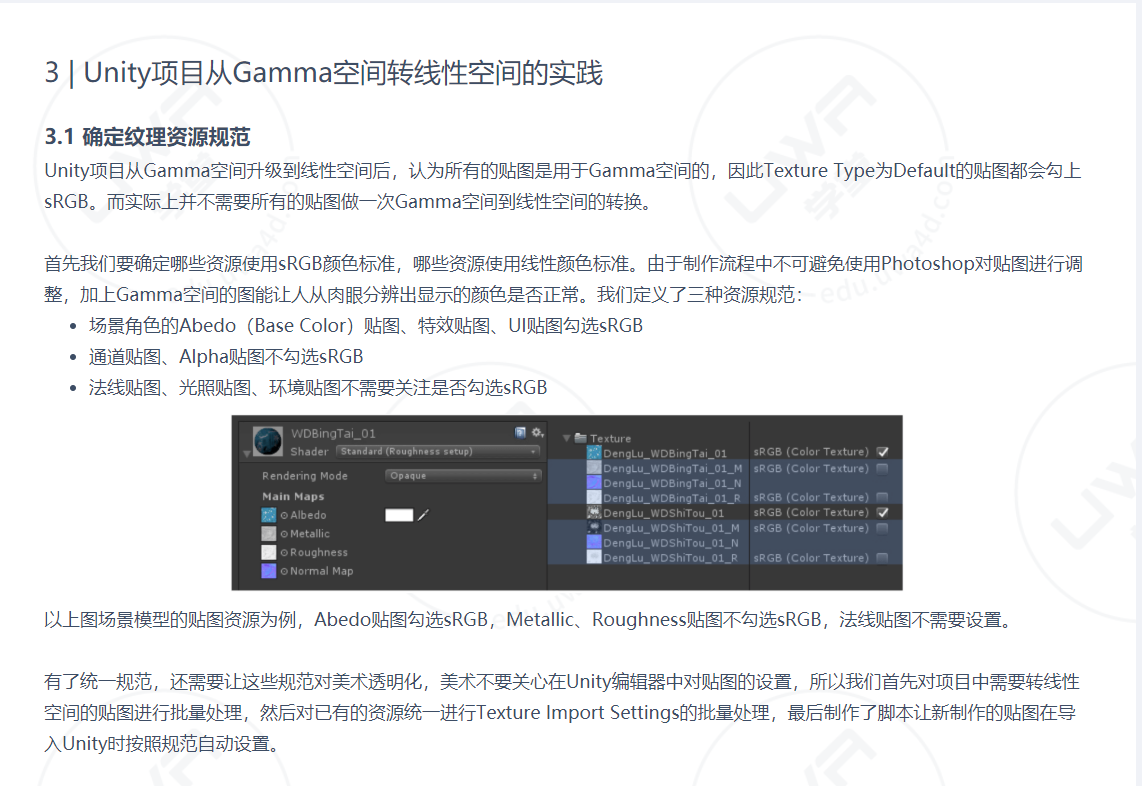
Task: Open the material settings gear menu
Action: tap(537, 433)
